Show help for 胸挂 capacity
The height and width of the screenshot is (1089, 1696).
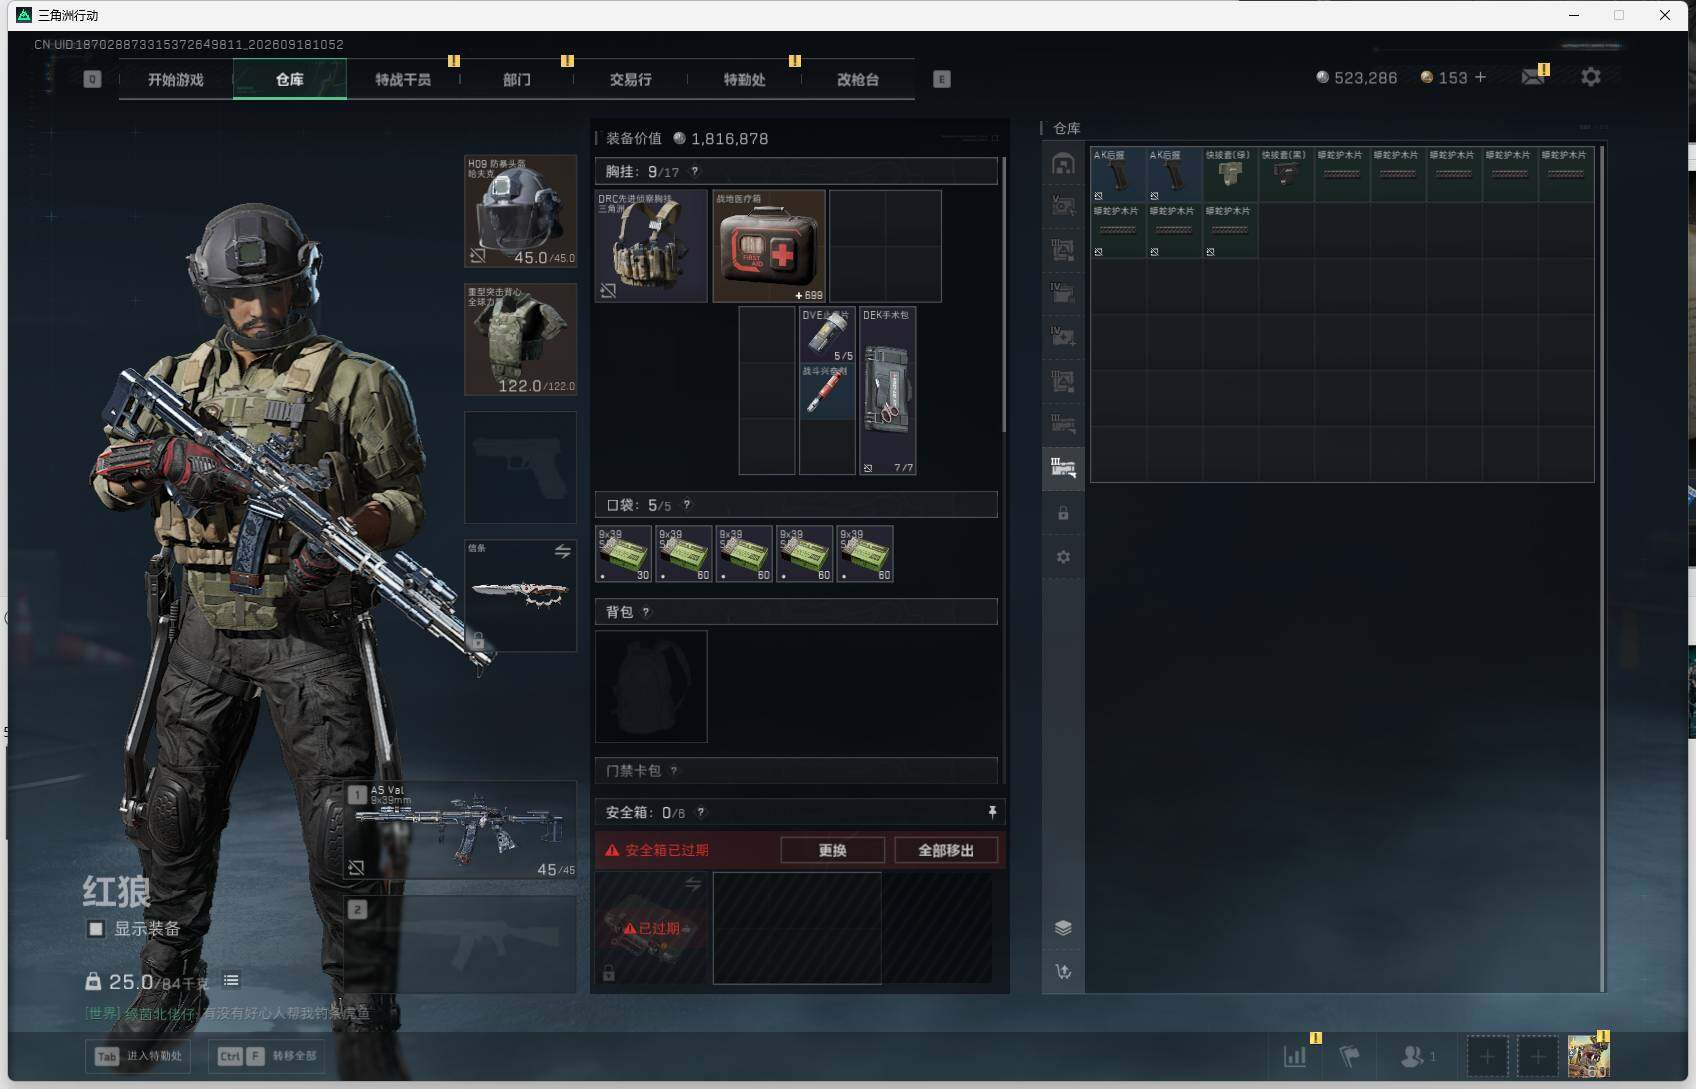(x=695, y=171)
